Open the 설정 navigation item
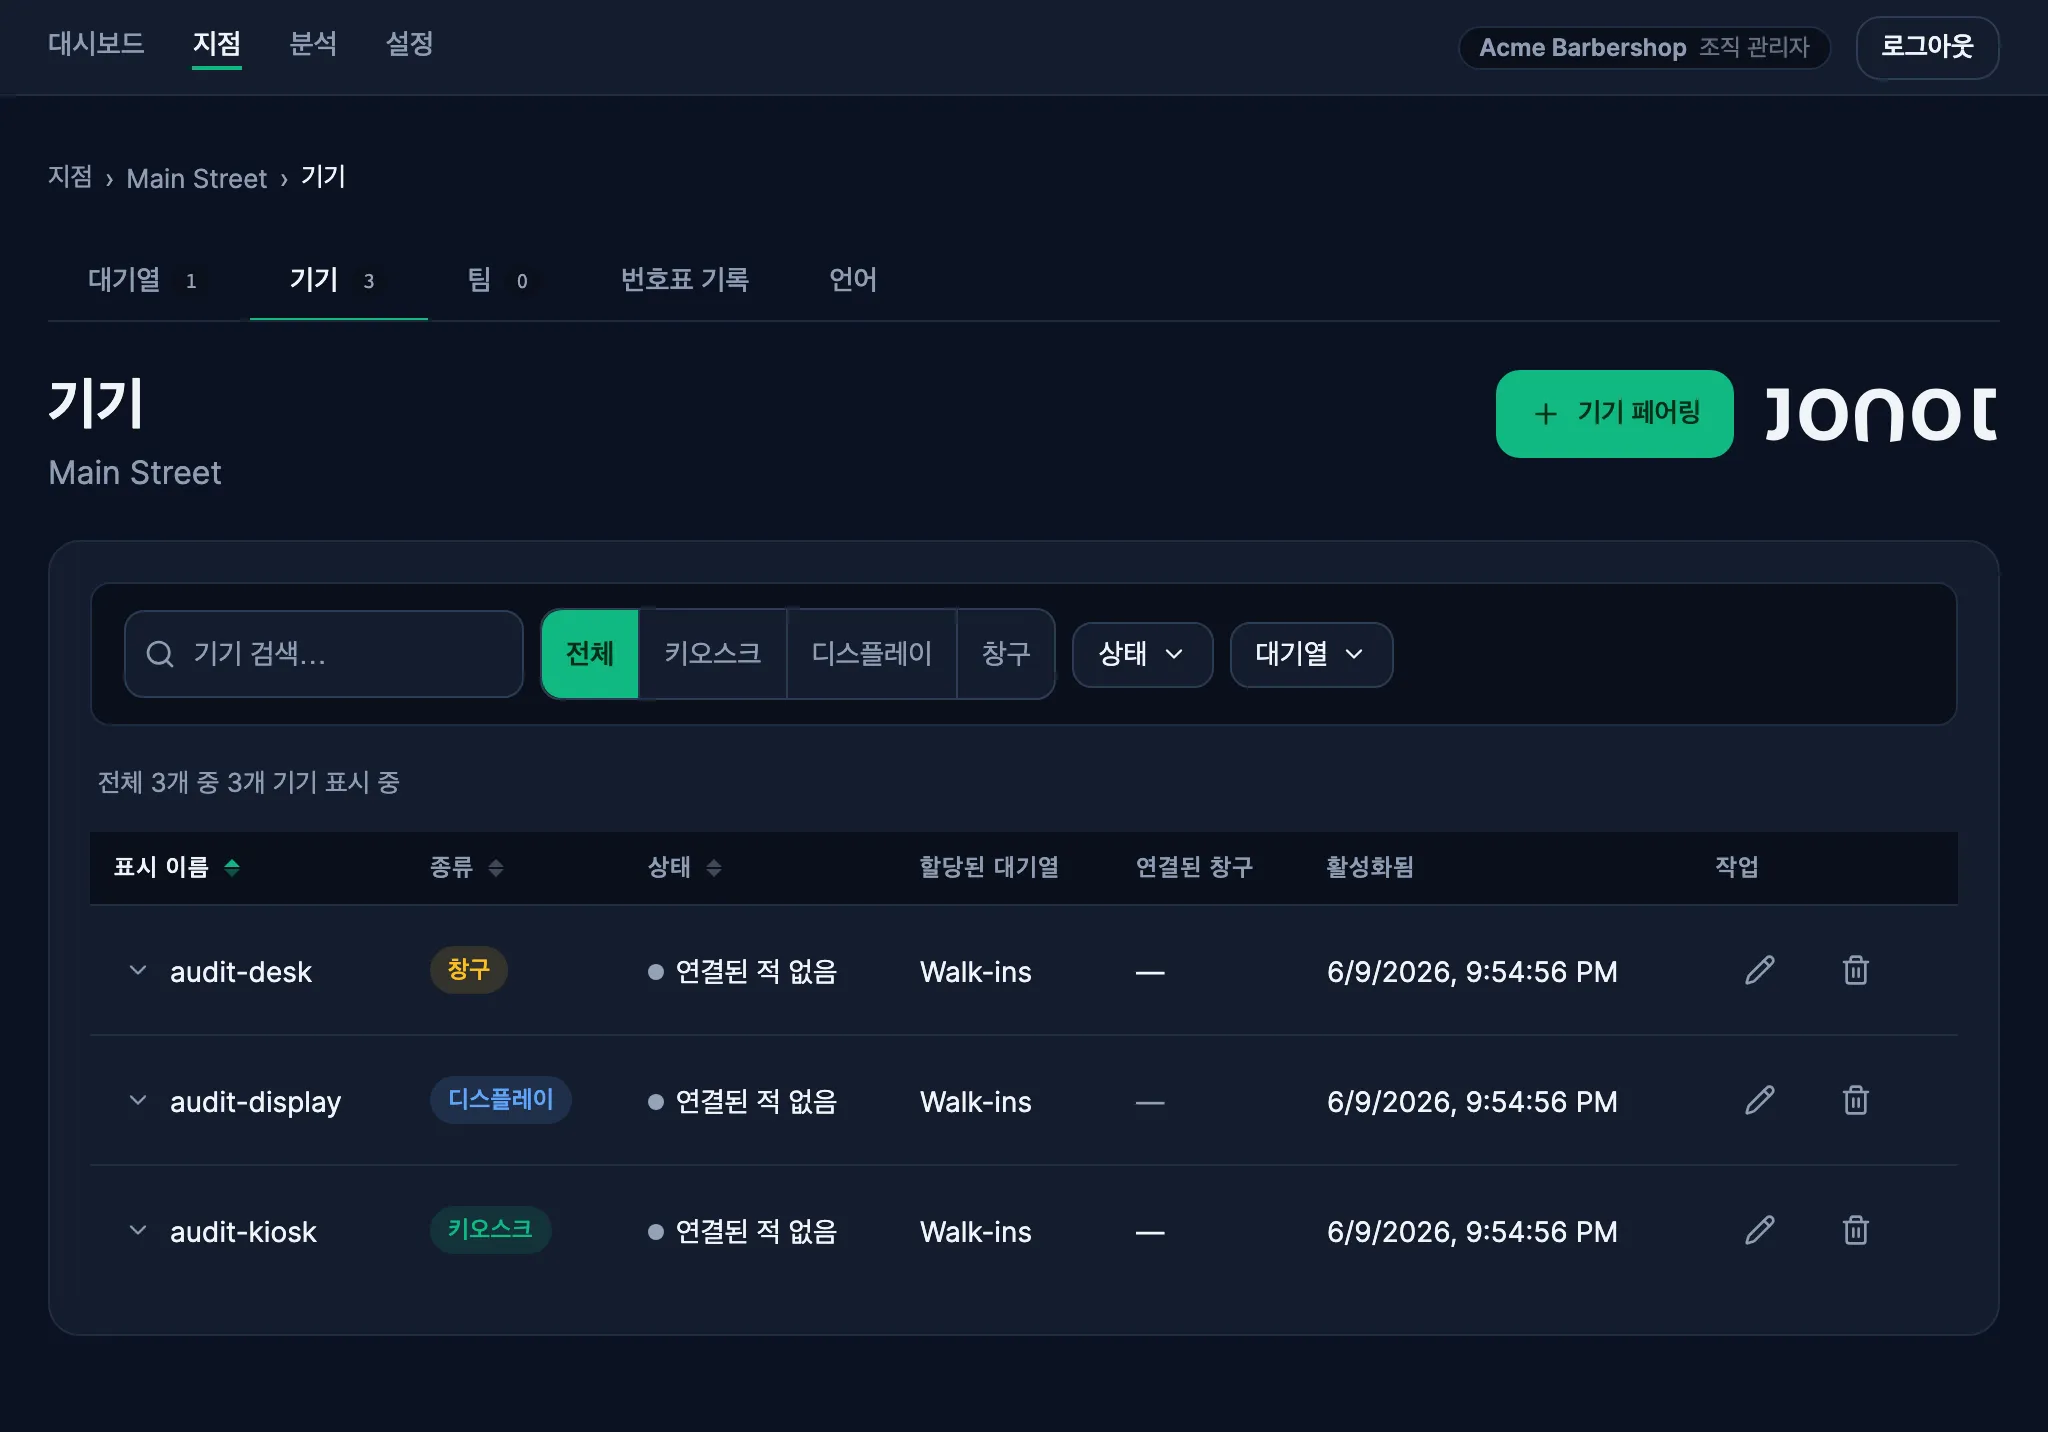The height and width of the screenshot is (1432, 2048). pos(410,44)
